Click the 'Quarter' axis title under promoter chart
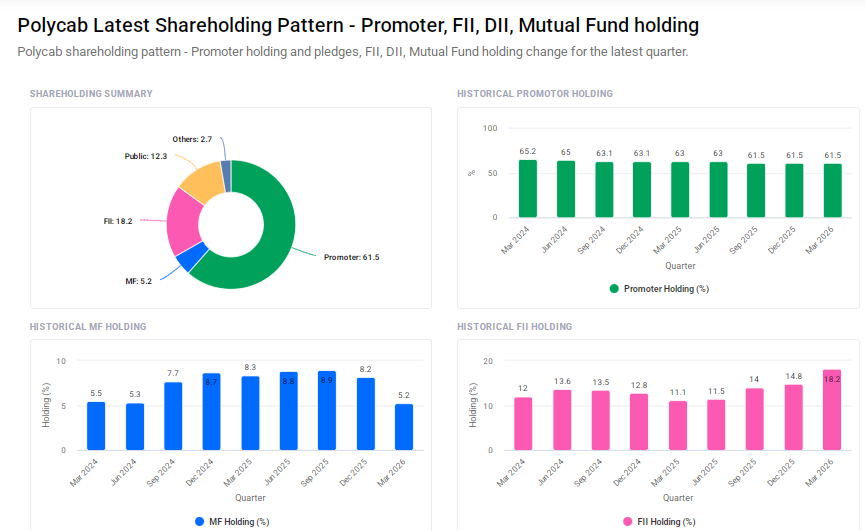Image resolution: width=865 pixels, height=531 pixels. coord(680,266)
